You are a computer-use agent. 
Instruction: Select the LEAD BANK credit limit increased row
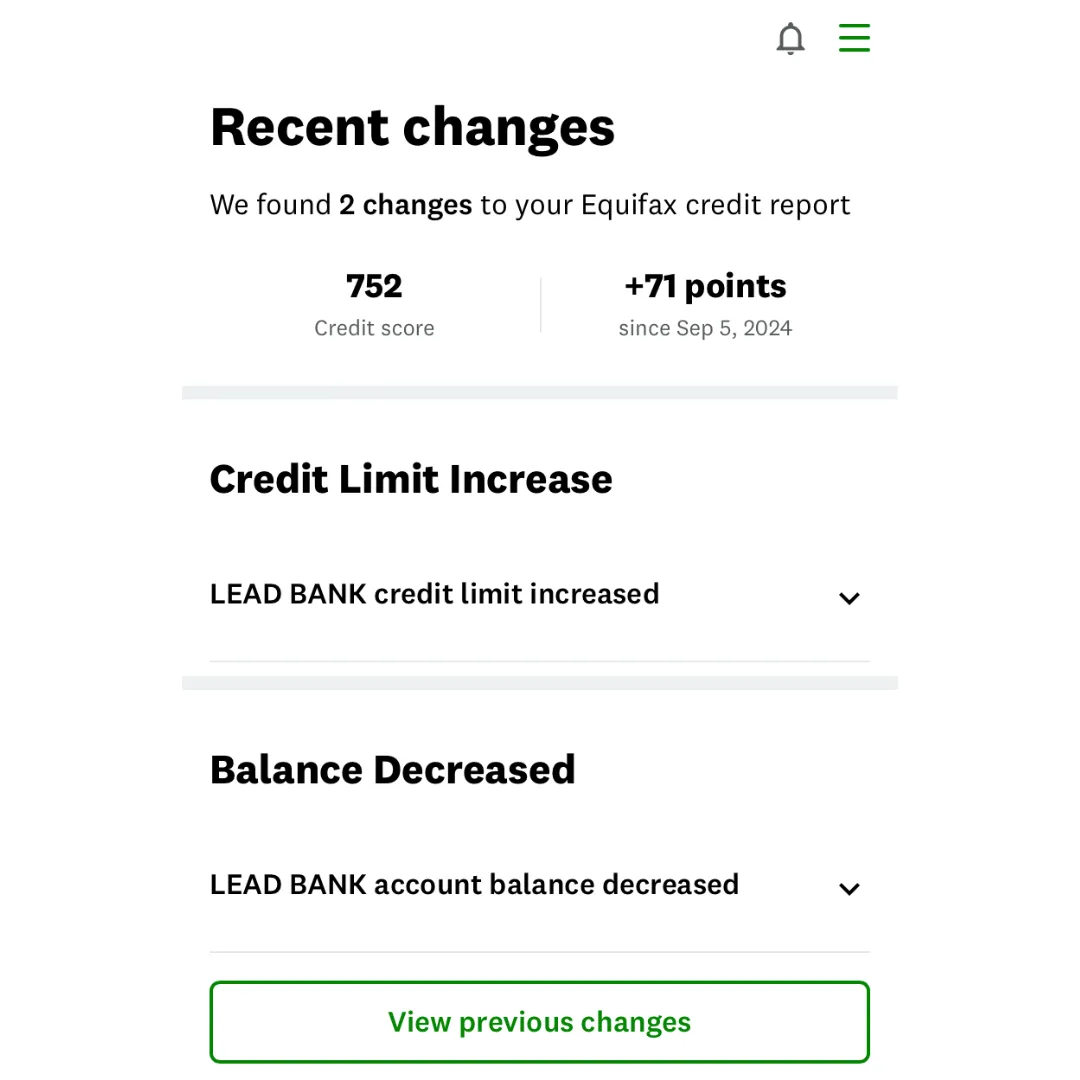[539, 594]
